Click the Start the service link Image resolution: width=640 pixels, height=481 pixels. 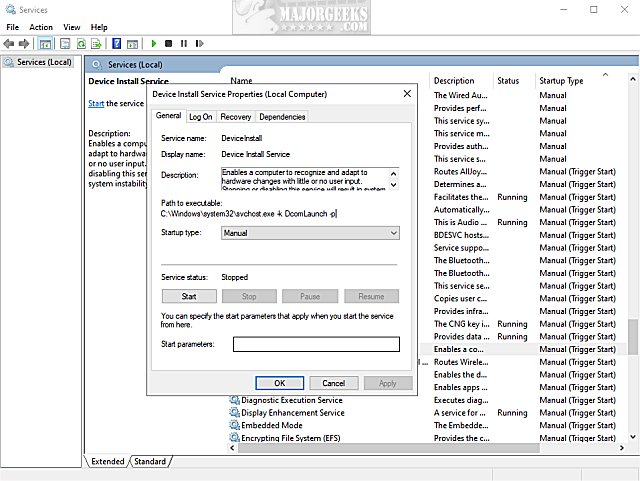click(96, 103)
